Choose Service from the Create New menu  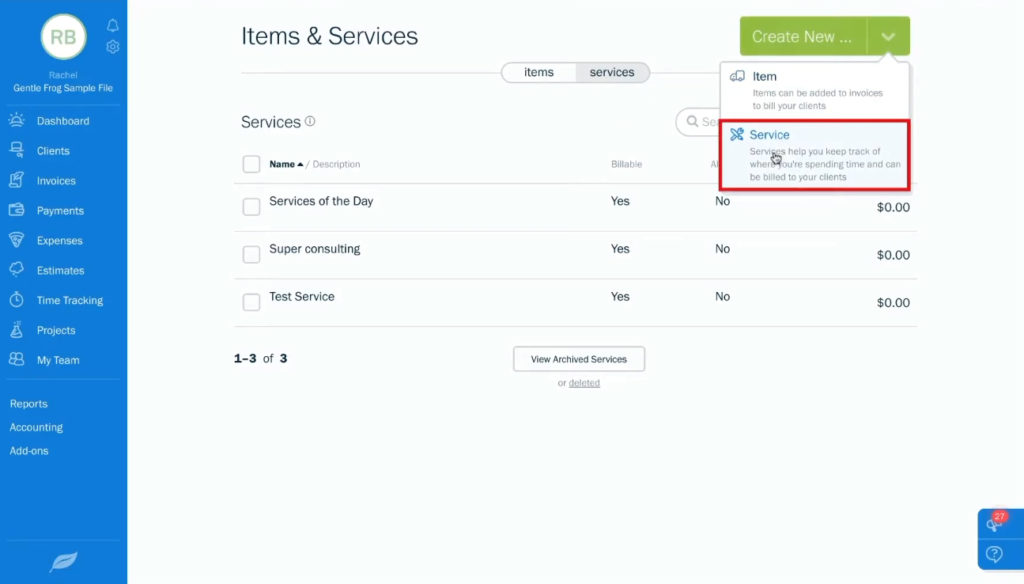point(768,134)
